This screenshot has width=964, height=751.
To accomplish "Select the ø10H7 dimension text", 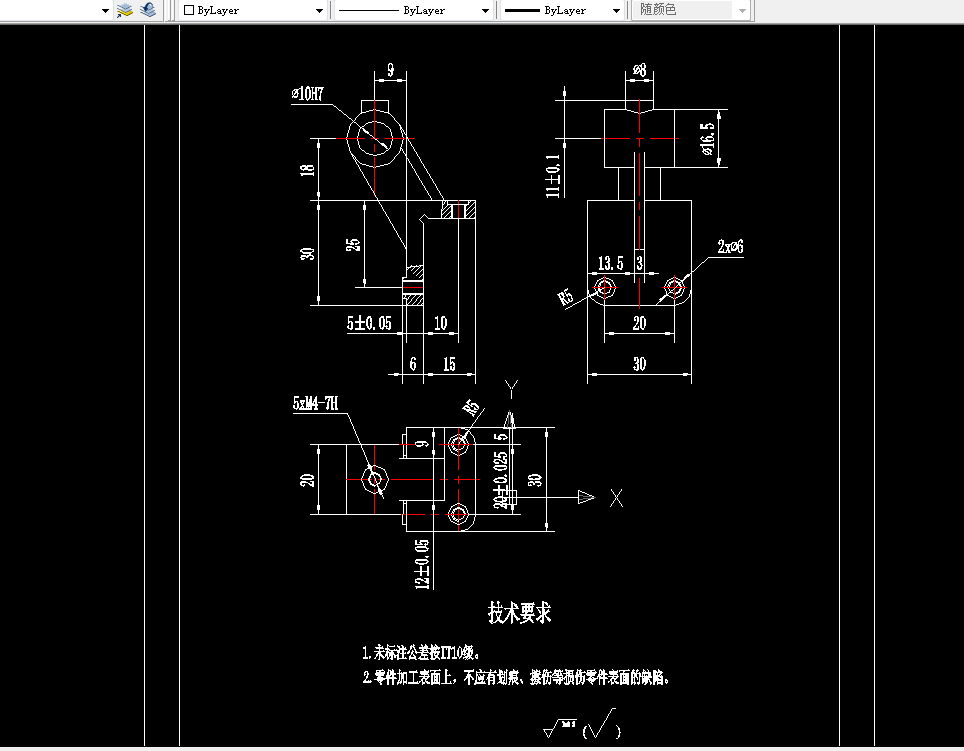I will (x=307, y=94).
